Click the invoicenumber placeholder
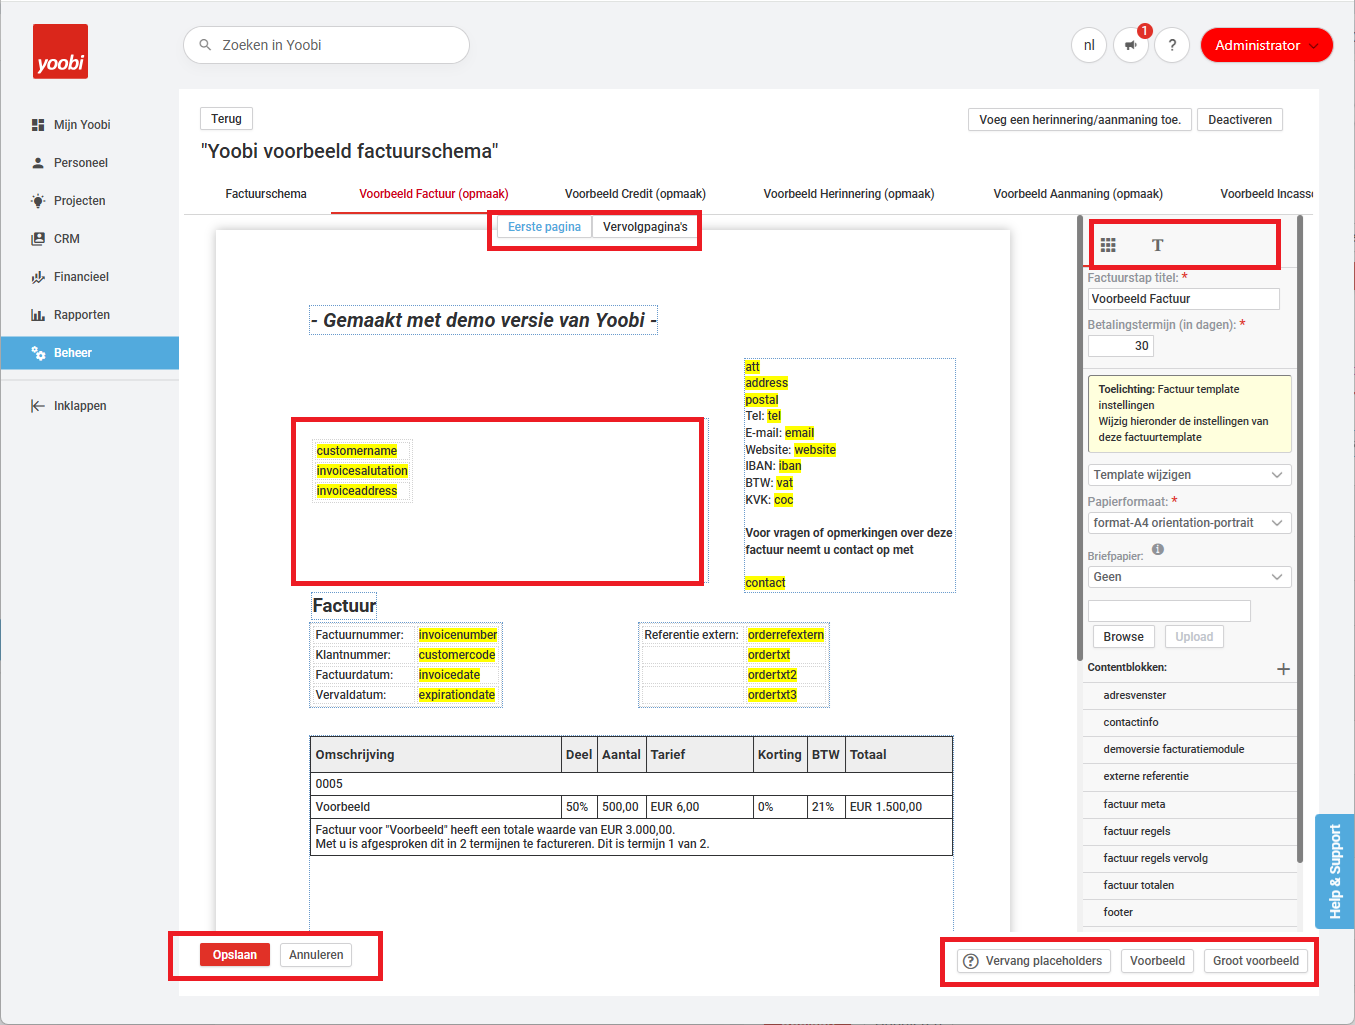 (458, 635)
